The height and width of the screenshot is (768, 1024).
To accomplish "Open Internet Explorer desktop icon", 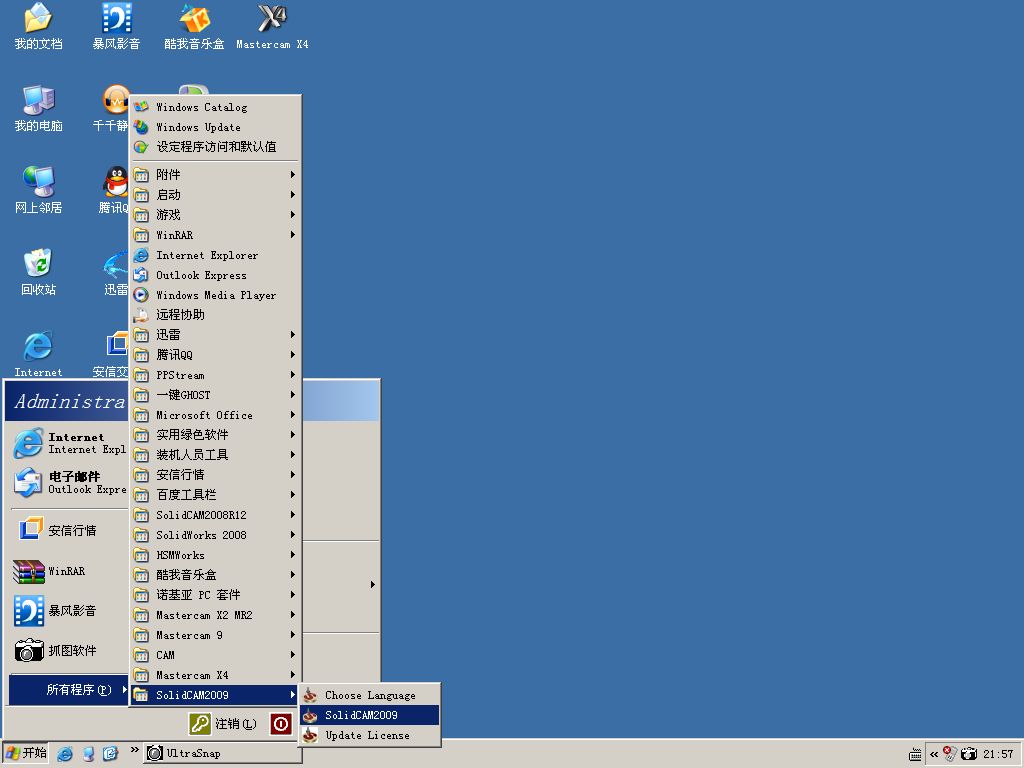I will click(x=38, y=354).
